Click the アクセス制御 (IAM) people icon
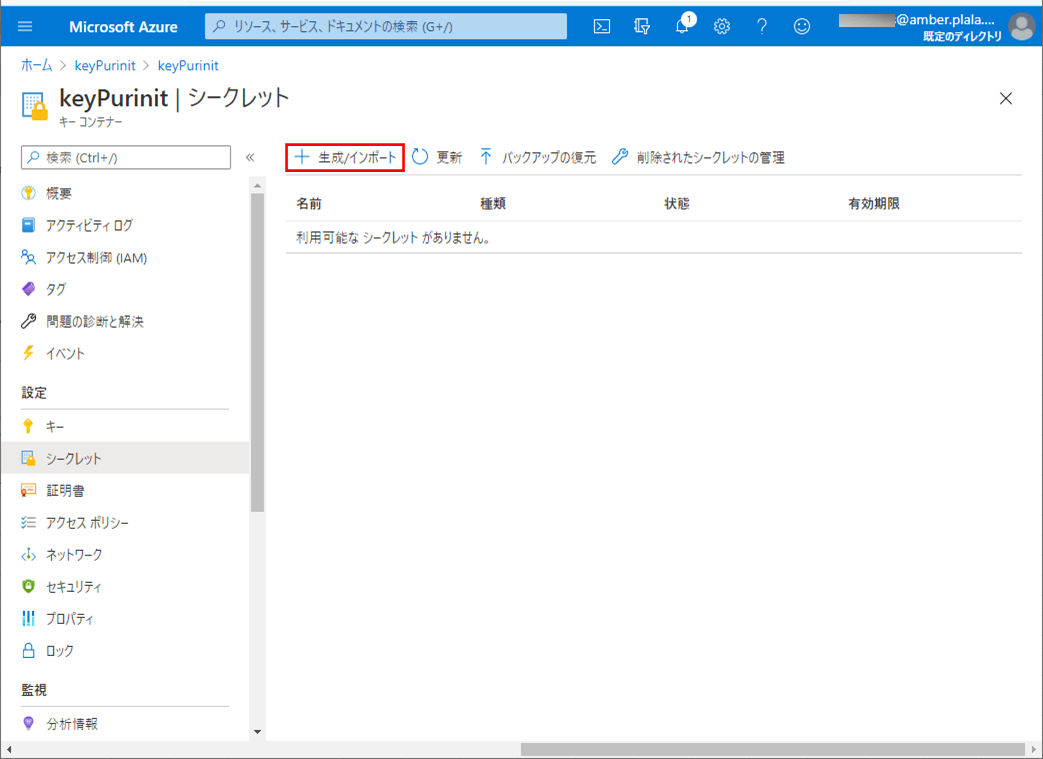The image size is (1043, 759). click(28, 257)
